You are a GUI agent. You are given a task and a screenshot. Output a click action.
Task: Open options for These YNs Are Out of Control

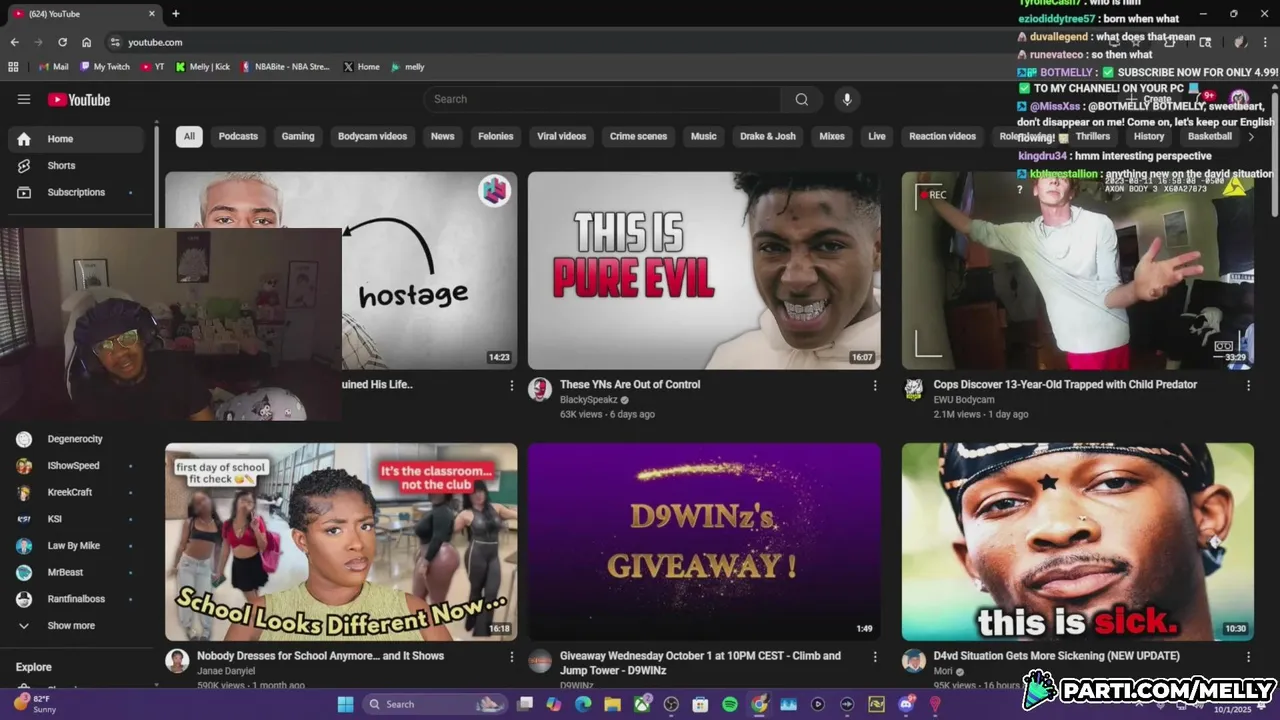coord(875,385)
